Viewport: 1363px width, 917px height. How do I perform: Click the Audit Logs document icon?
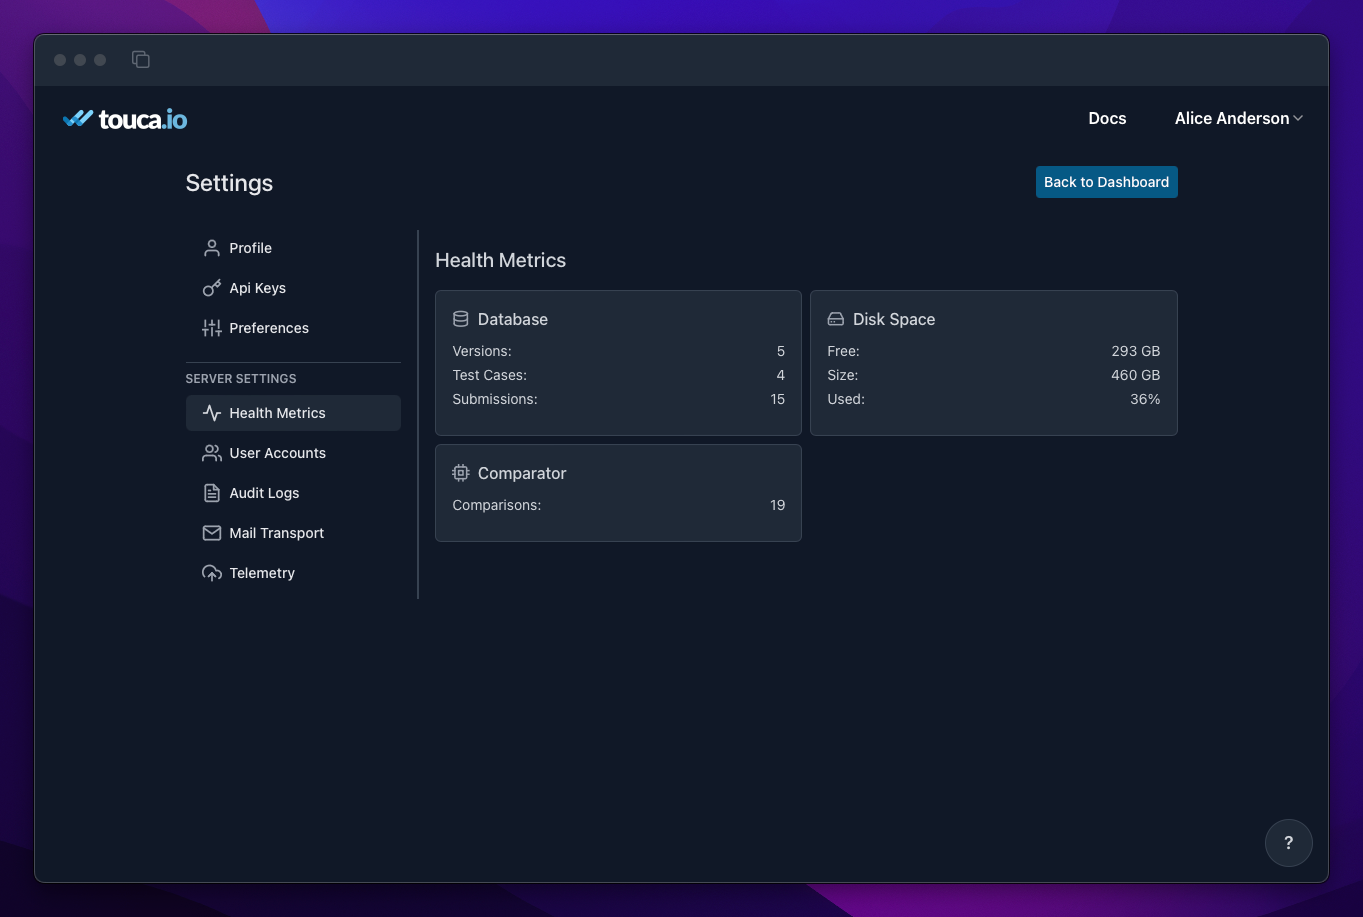[x=212, y=493]
